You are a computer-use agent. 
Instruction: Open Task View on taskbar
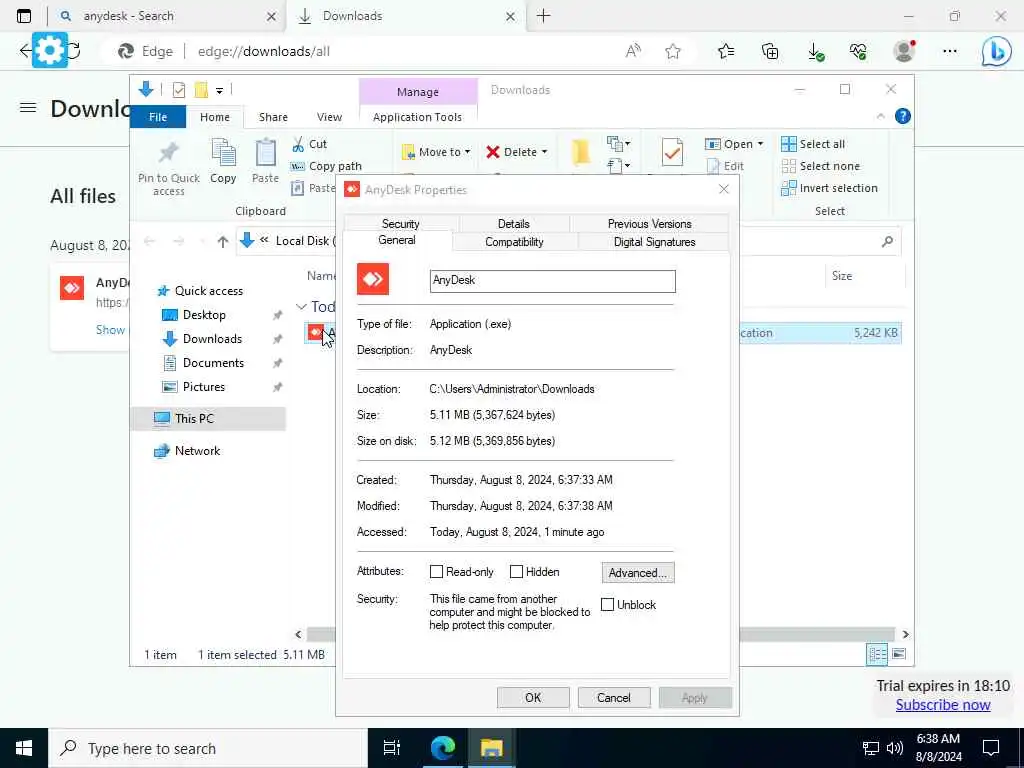[392, 748]
